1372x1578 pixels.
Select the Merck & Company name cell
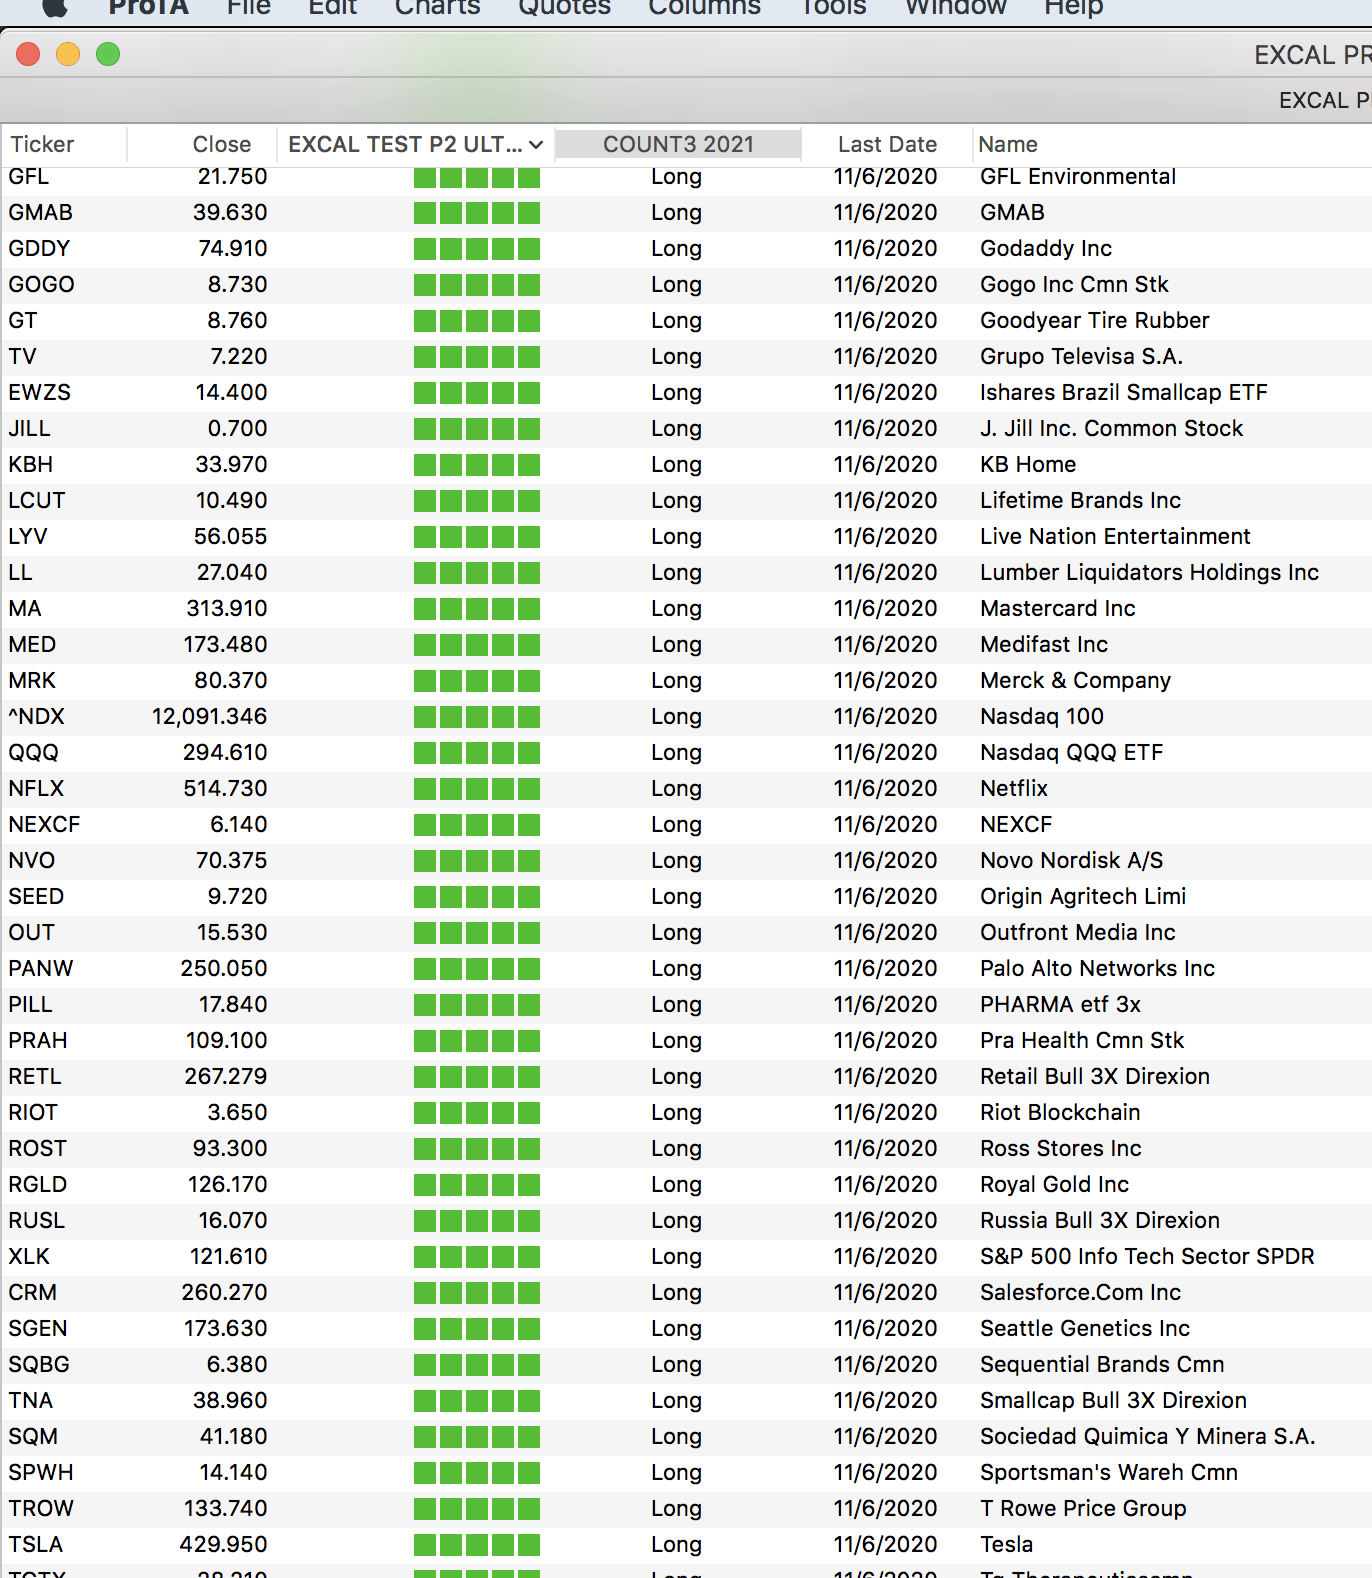(1075, 681)
